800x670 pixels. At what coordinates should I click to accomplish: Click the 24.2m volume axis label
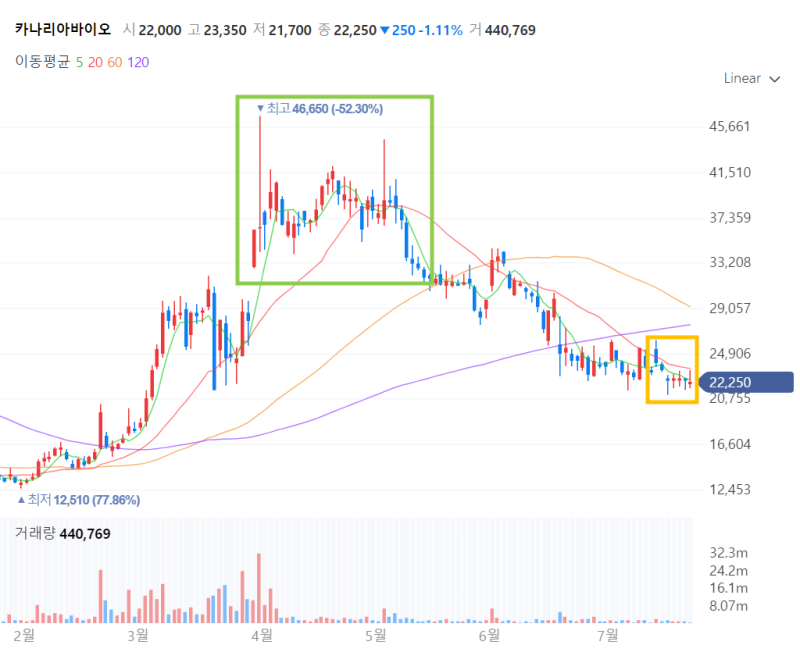(x=729, y=570)
